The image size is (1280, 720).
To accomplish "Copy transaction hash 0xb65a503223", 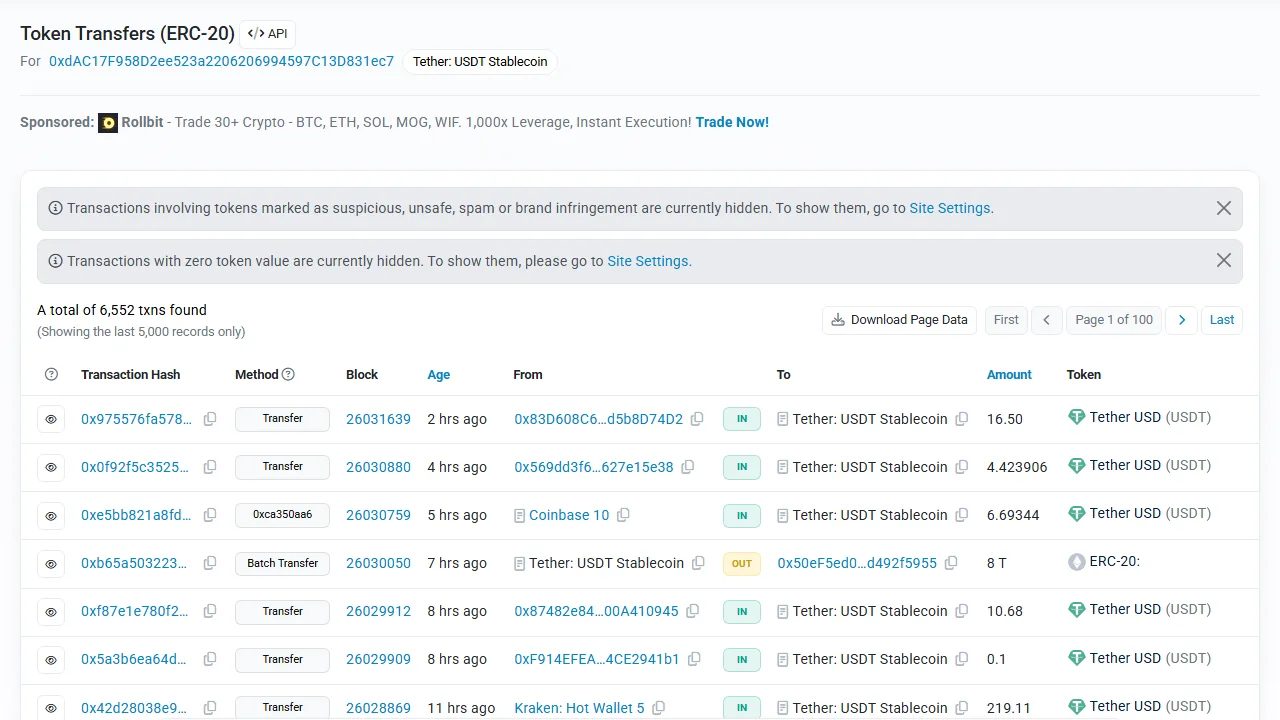I will [x=210, y=563].
